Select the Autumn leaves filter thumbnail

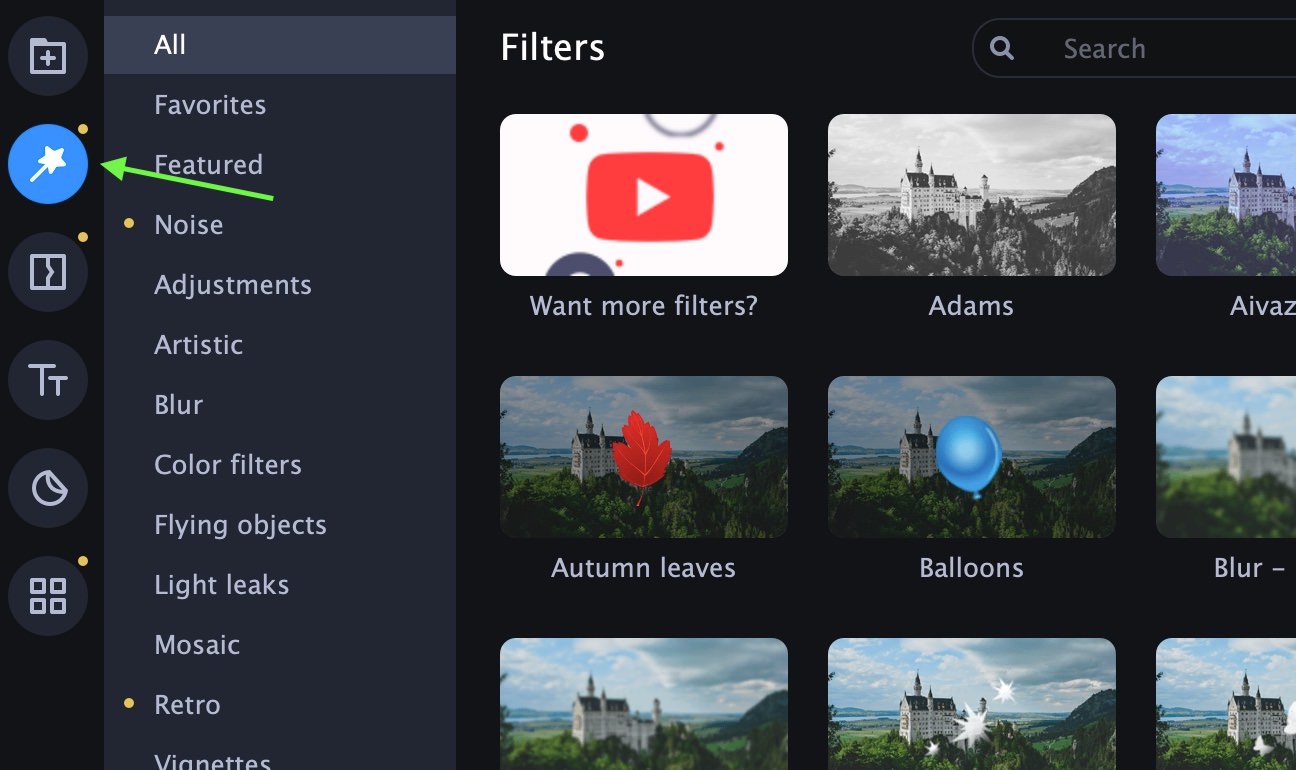coord(644,457)
